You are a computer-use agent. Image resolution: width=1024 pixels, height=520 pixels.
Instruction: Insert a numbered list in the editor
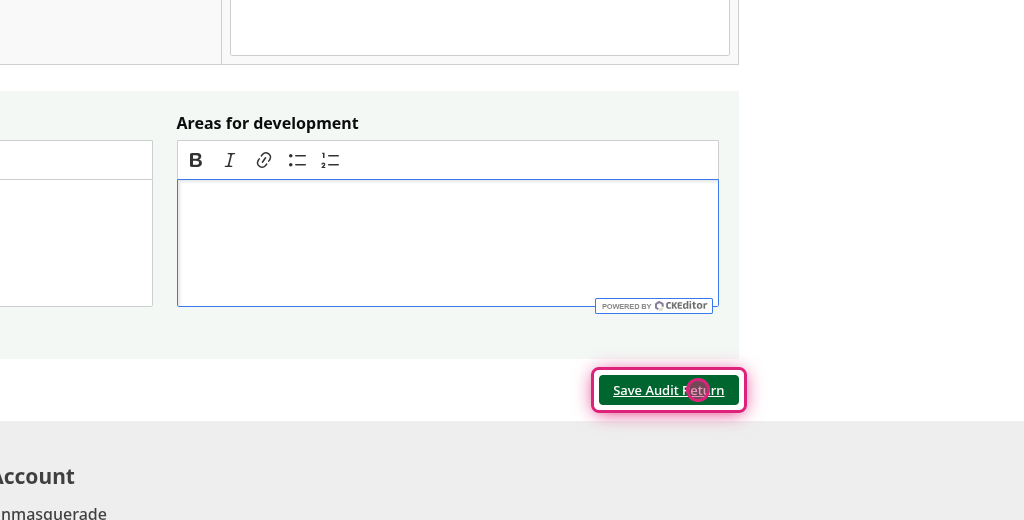[330, 160]
